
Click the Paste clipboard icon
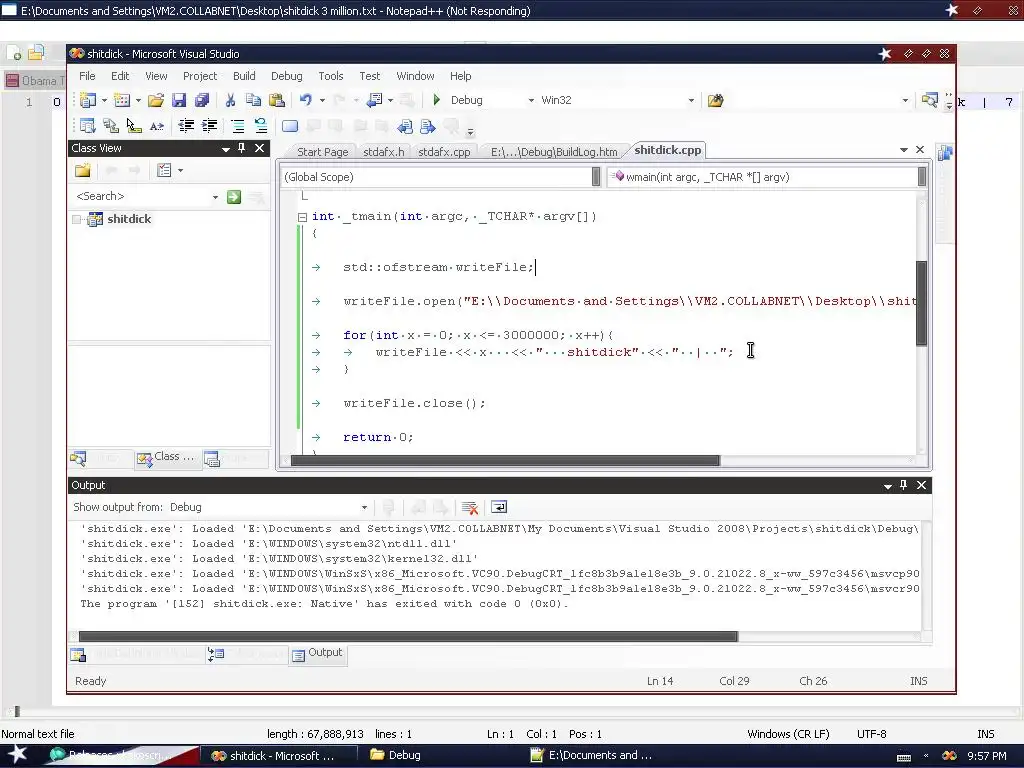click(277, 100)
